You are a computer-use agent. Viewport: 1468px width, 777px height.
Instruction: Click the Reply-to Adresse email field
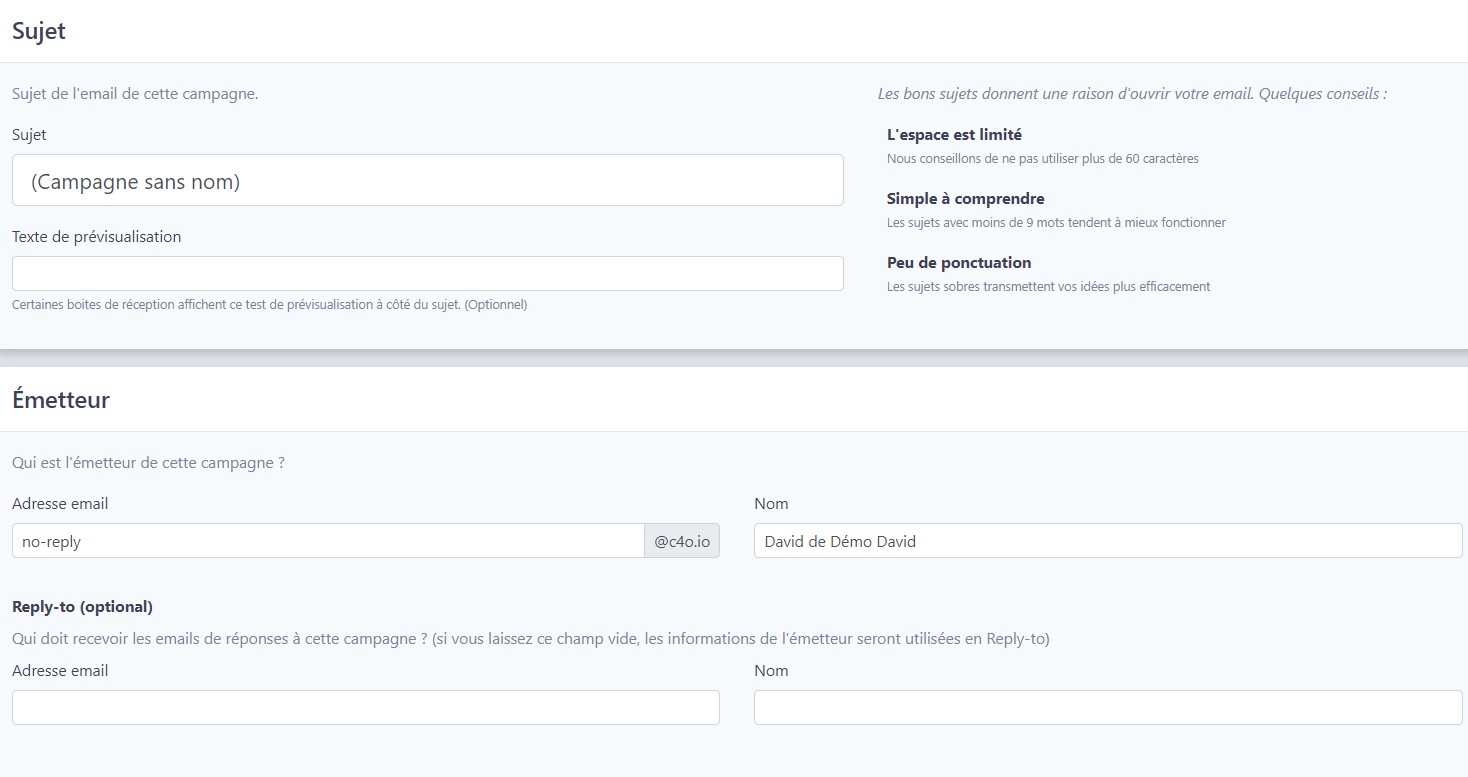pos(366,707)
